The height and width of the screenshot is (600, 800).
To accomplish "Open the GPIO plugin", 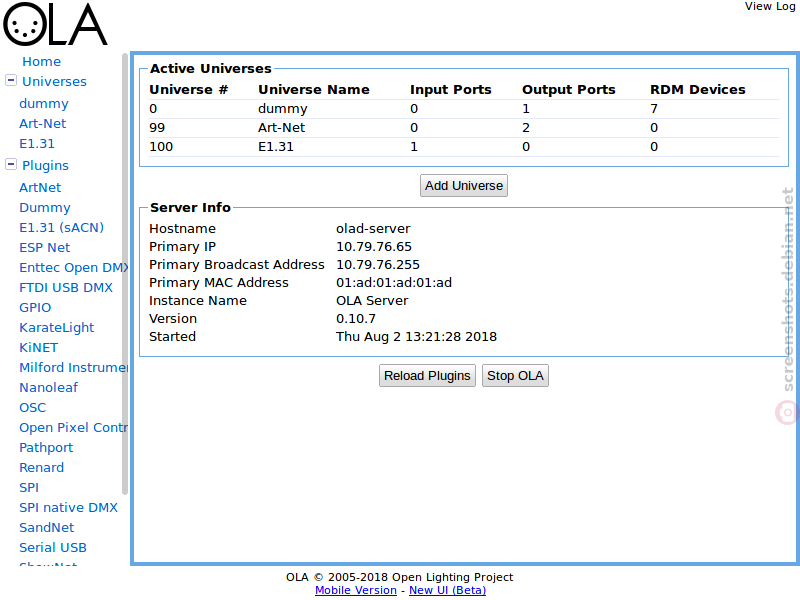I will pos(35,308).
